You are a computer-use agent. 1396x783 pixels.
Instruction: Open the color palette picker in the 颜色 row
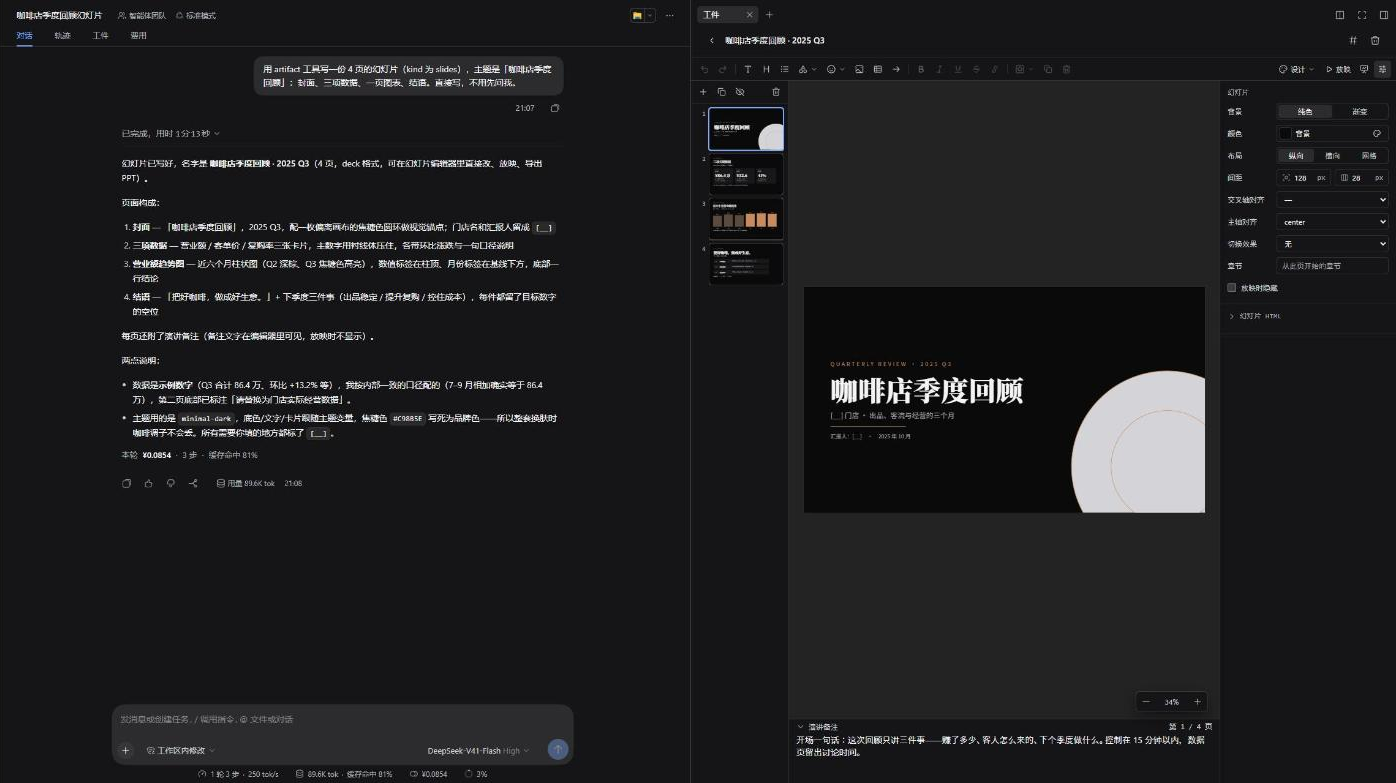pyautogui.click(x=1377, y=133)
